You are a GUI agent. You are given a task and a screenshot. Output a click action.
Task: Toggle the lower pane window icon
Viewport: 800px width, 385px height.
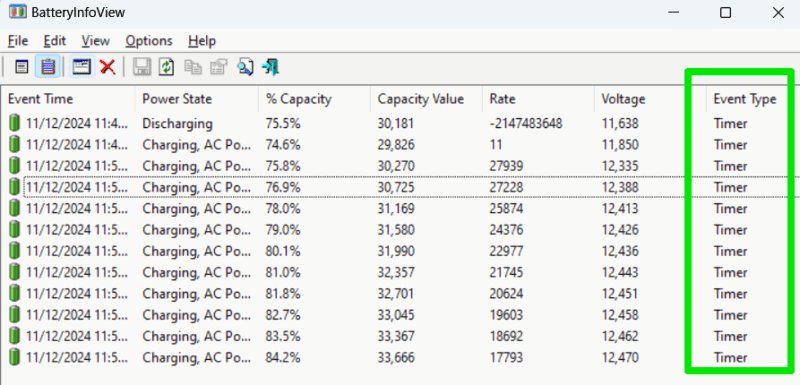click(81, 67)
